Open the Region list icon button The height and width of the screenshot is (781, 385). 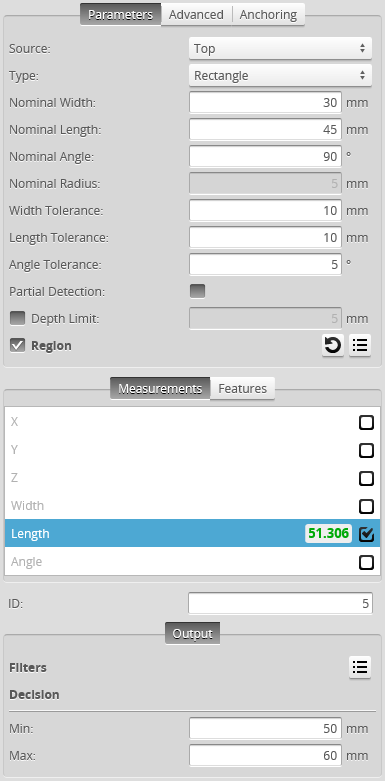(360, 345)
